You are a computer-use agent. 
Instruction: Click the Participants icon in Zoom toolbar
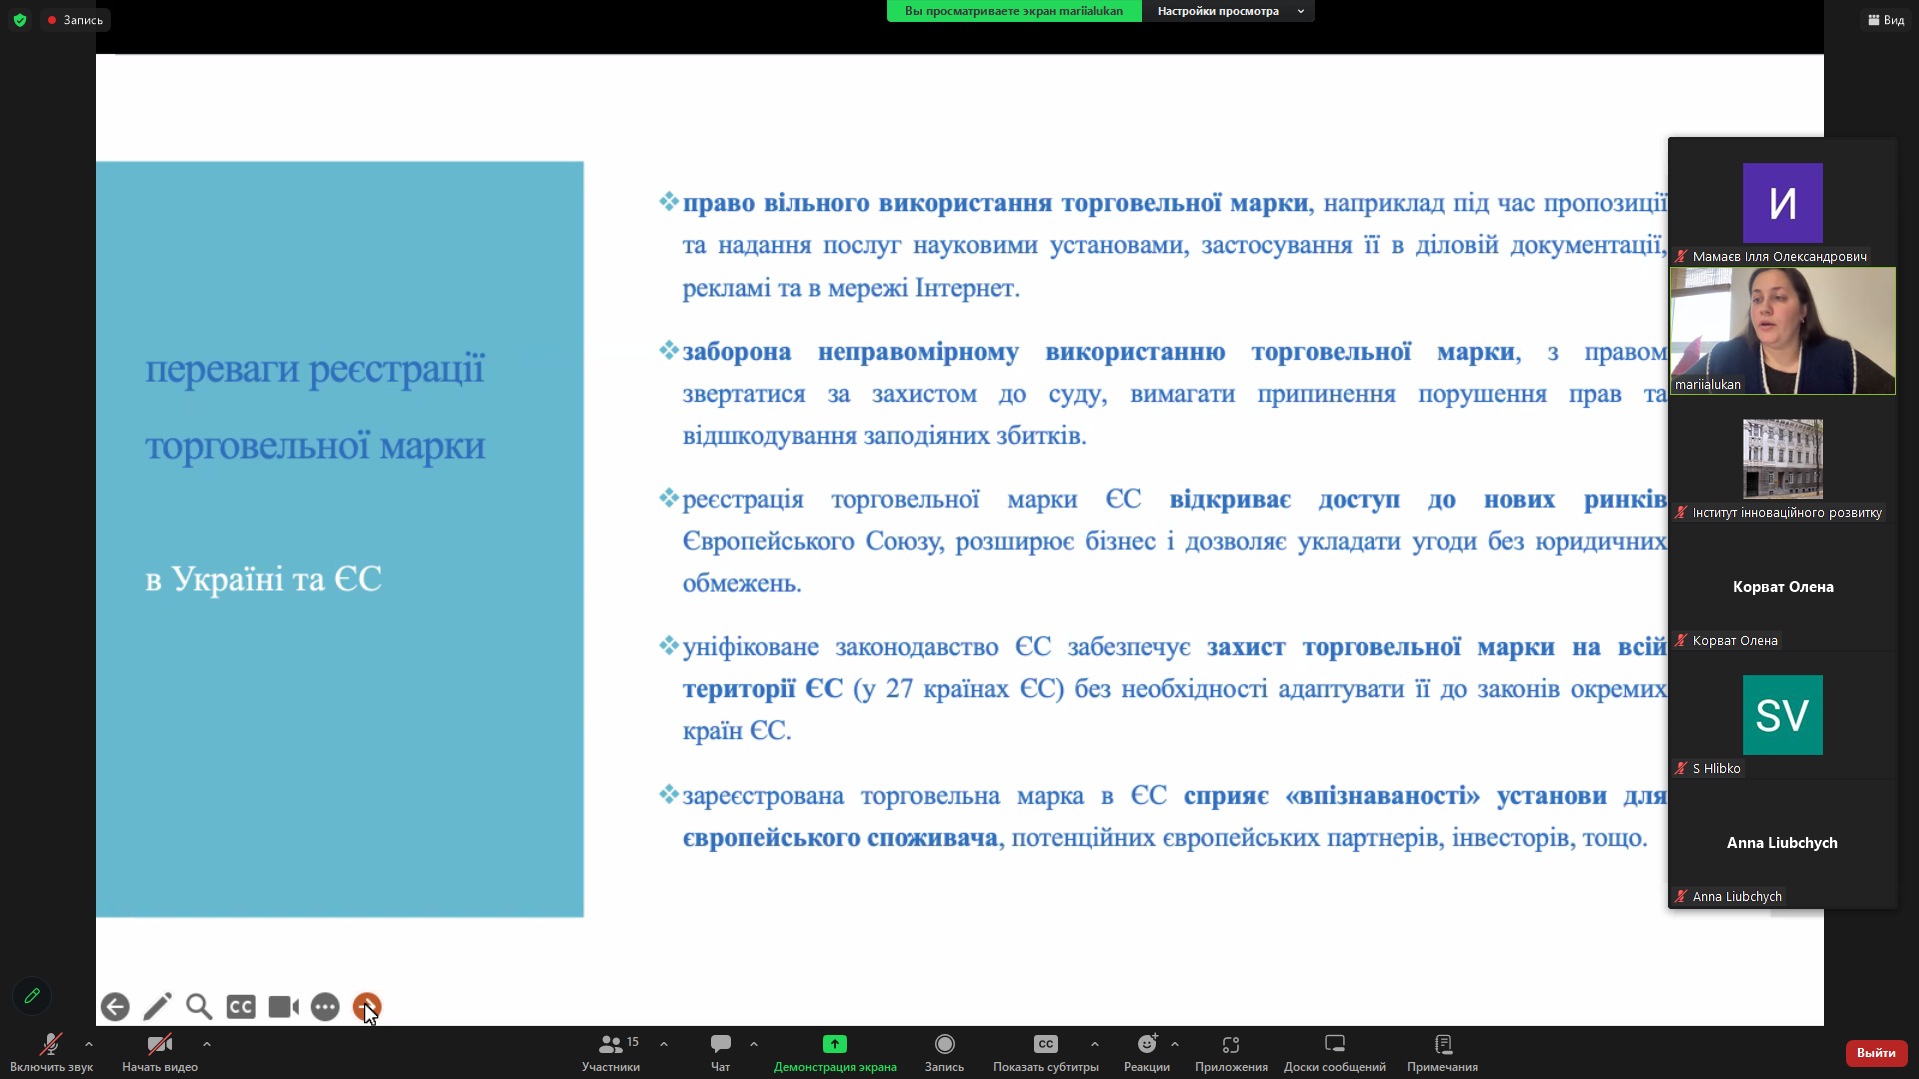coord(610,1044)
